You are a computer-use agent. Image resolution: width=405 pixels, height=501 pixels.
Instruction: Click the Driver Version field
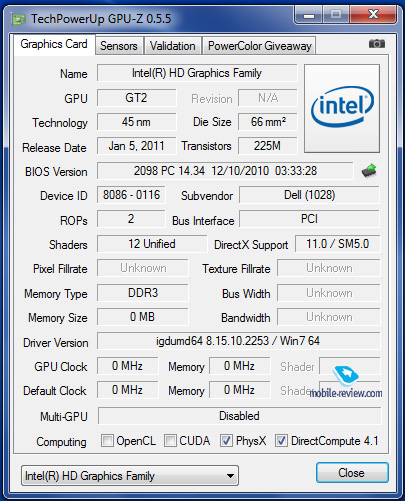[x=238, y=341]
